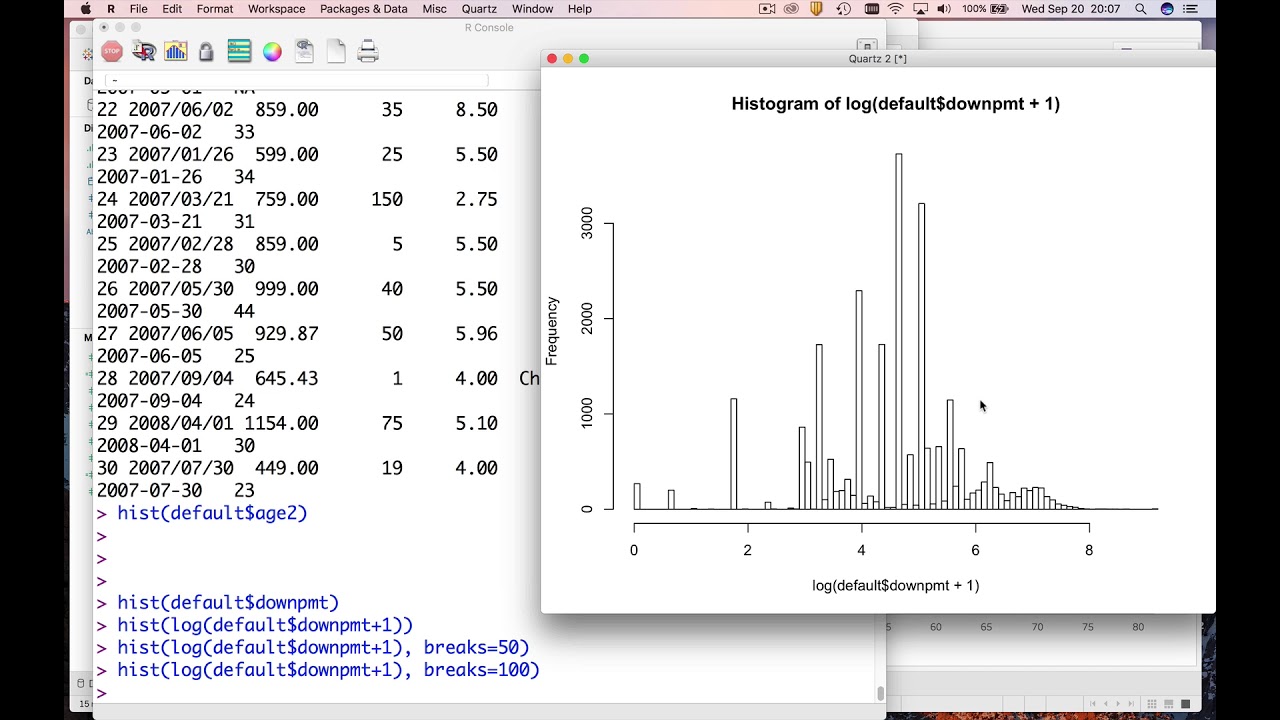This screenshot has width=1280, height=720.
Task: Click the histogram title in Quartz window
Action: [895, 103]
